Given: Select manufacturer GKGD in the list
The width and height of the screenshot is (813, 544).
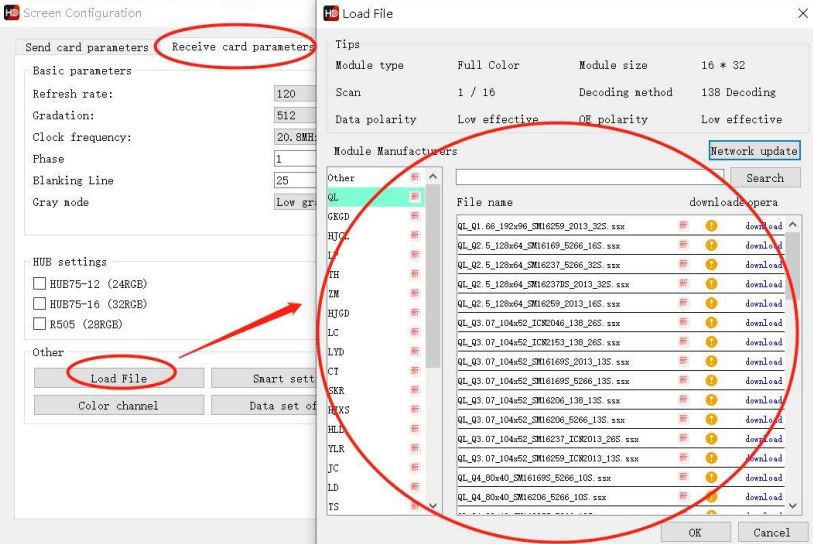Looking at the screenshot, I should (x=375, y=216).
